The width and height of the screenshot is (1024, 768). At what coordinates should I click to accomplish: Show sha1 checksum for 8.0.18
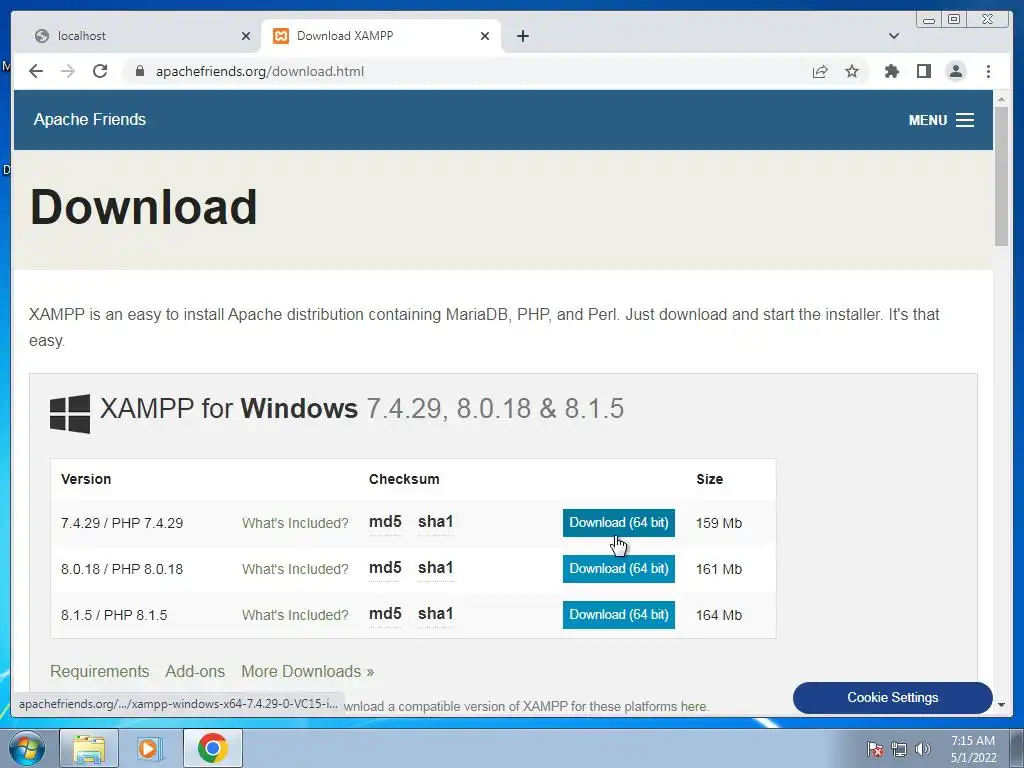click(x=435, y=568)
